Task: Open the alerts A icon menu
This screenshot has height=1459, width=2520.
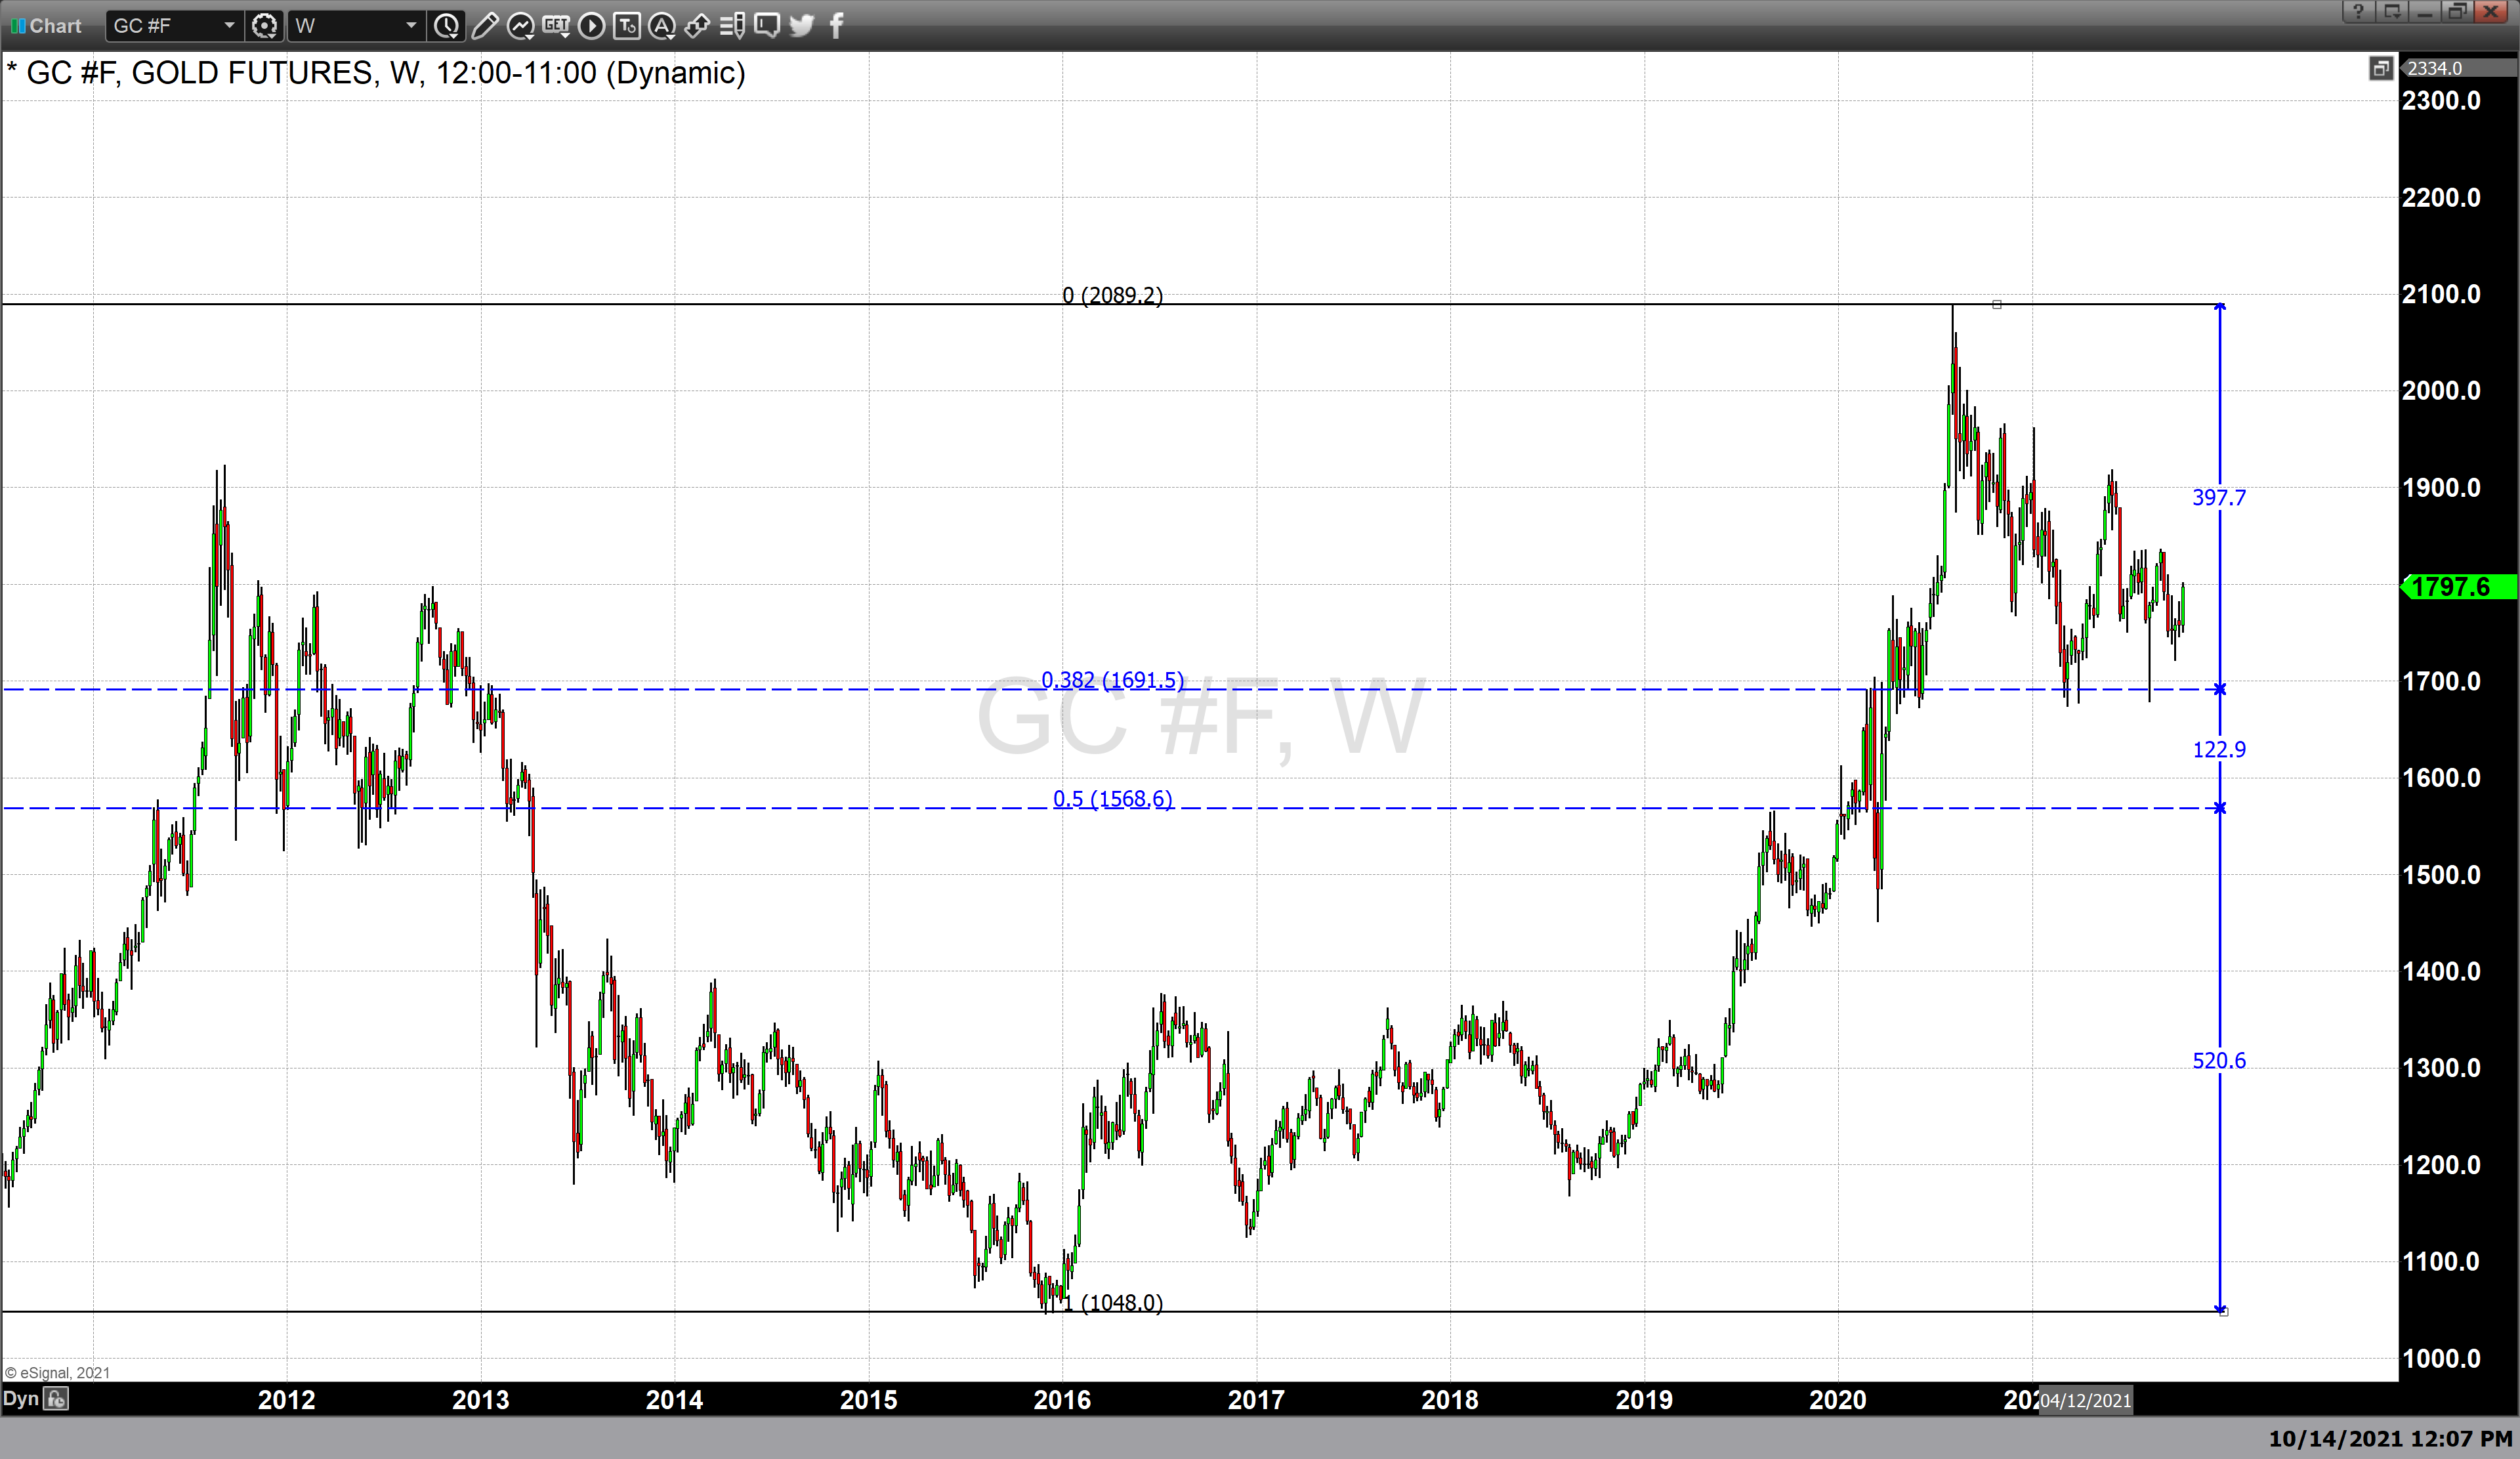Action: click(x=662, y=26)
